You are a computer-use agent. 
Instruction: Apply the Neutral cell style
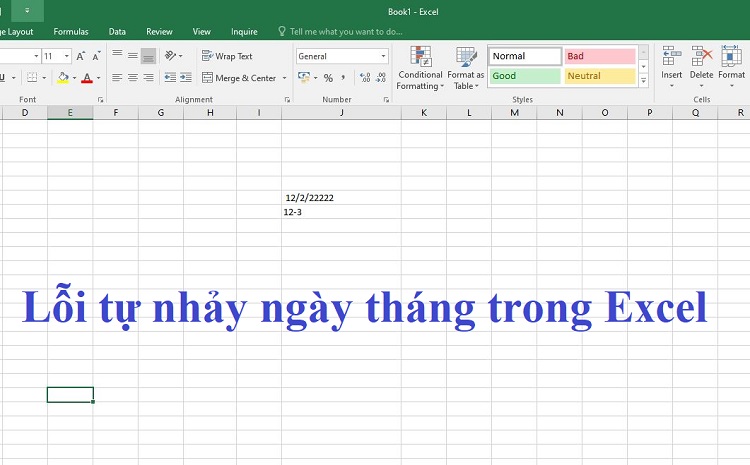(600, 76)
